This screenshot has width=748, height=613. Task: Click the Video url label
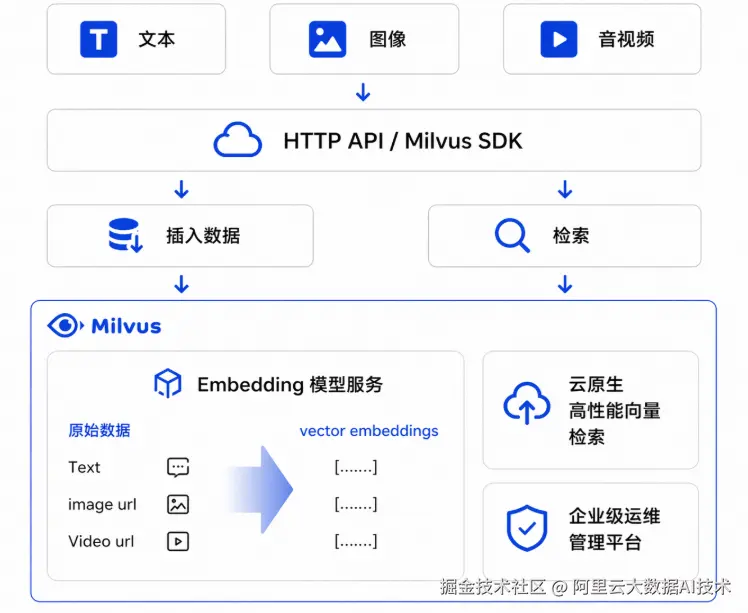pyautogui.click(x=101, y=541)
